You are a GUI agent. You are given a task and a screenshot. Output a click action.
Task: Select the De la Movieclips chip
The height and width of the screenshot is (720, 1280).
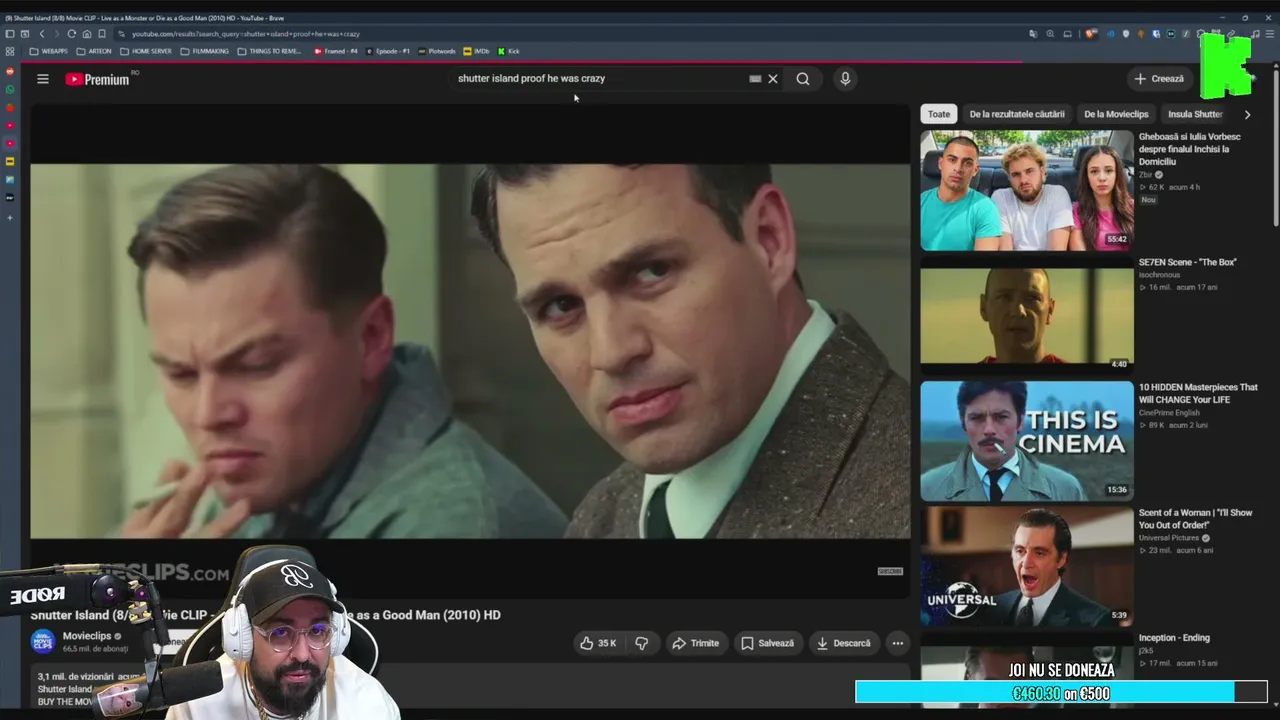[x=1116, y=114]
